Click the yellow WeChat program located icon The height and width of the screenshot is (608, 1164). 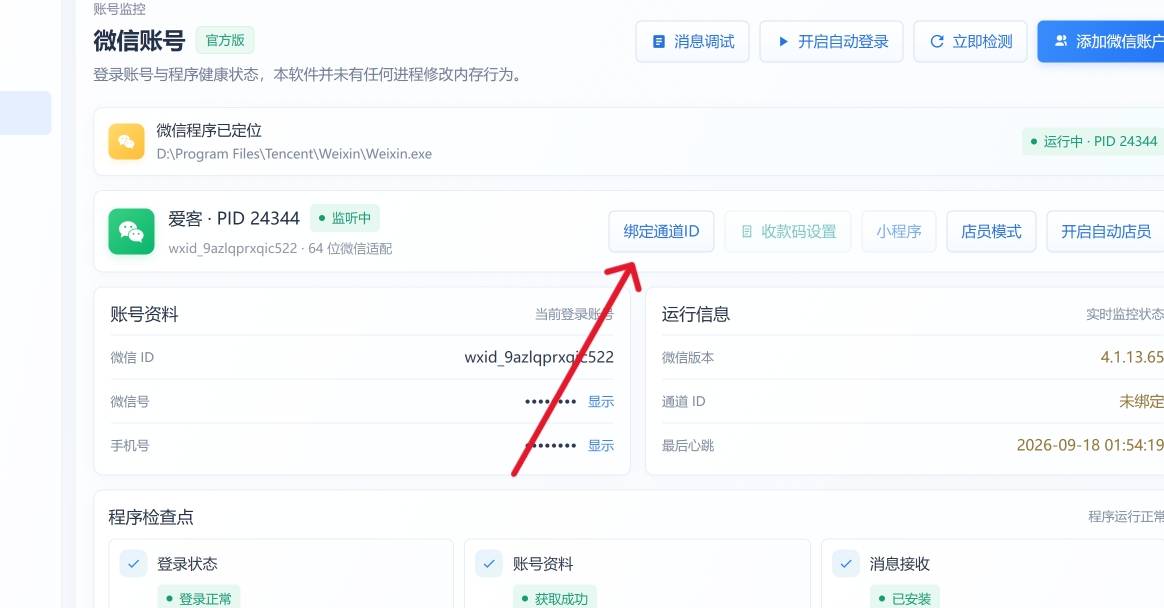click(x=126, y=142)
